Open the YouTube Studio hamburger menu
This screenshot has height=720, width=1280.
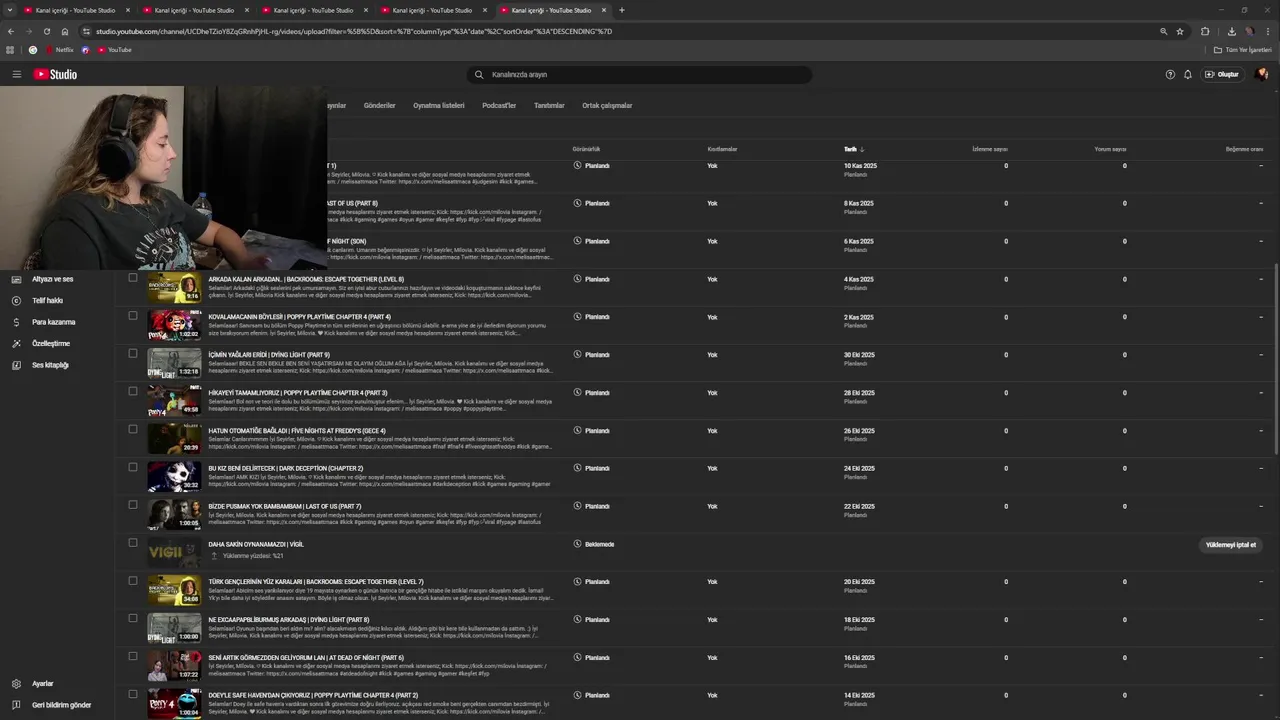16,74
